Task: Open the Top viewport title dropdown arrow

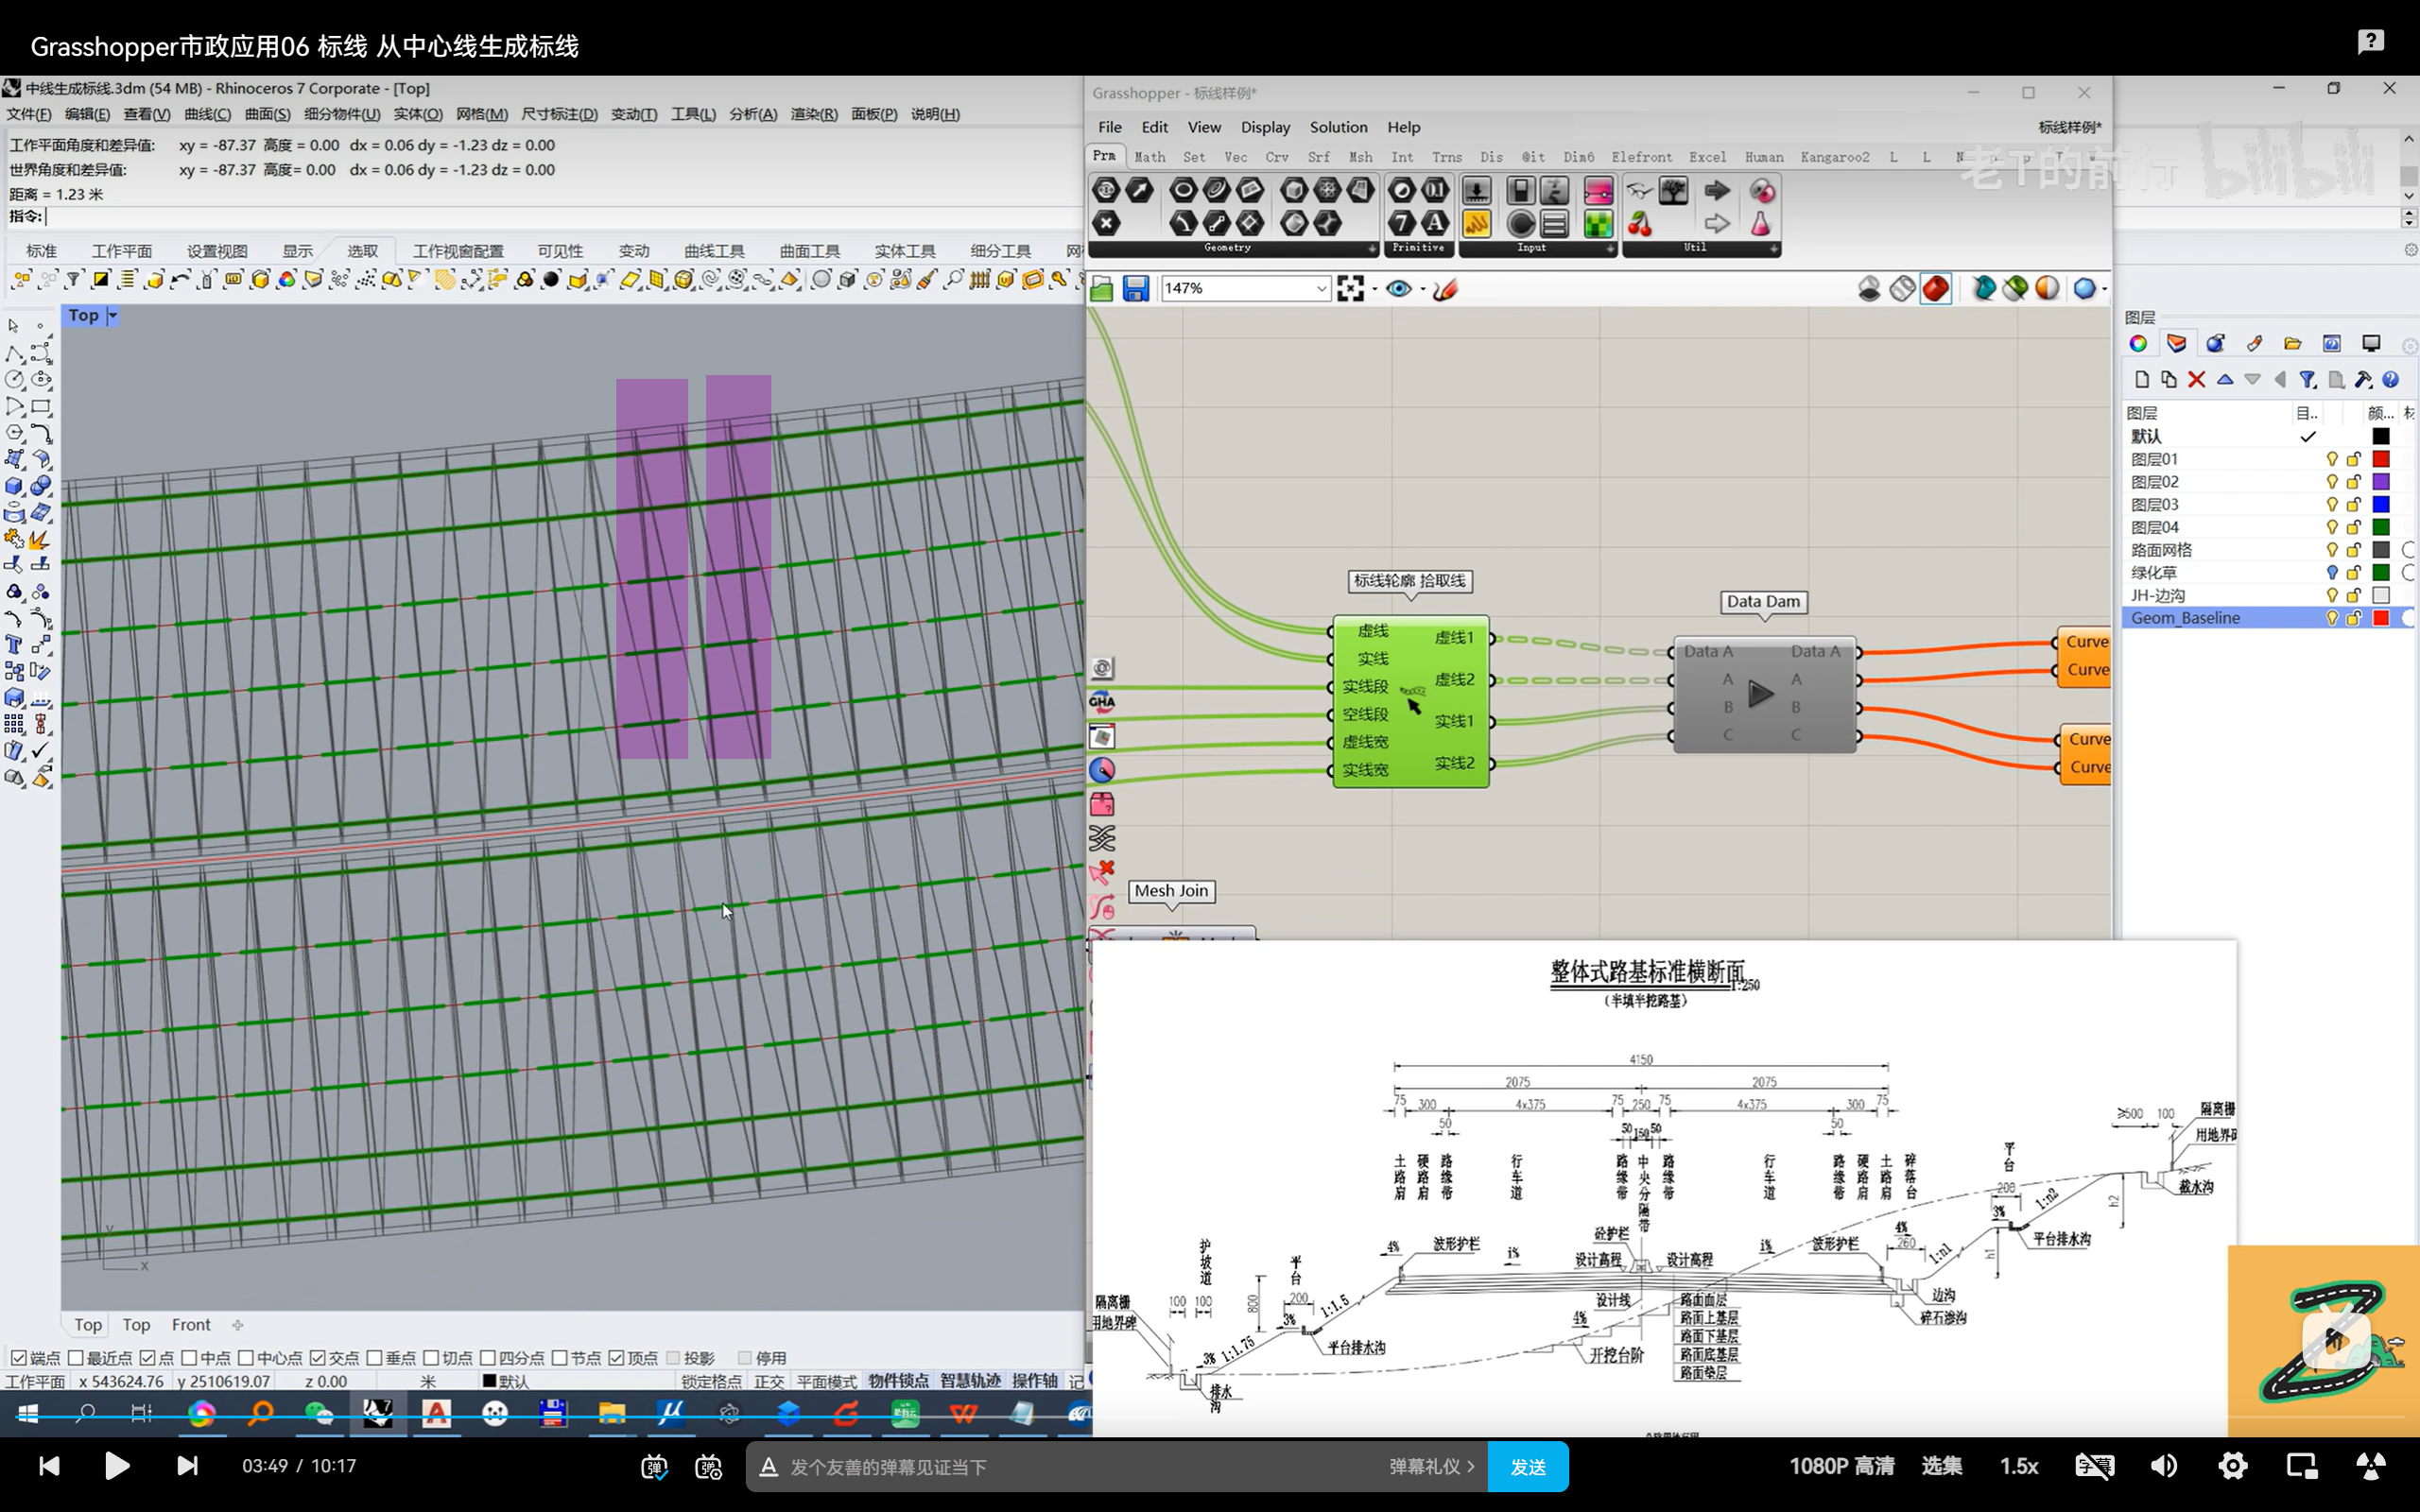Action: 113,316
